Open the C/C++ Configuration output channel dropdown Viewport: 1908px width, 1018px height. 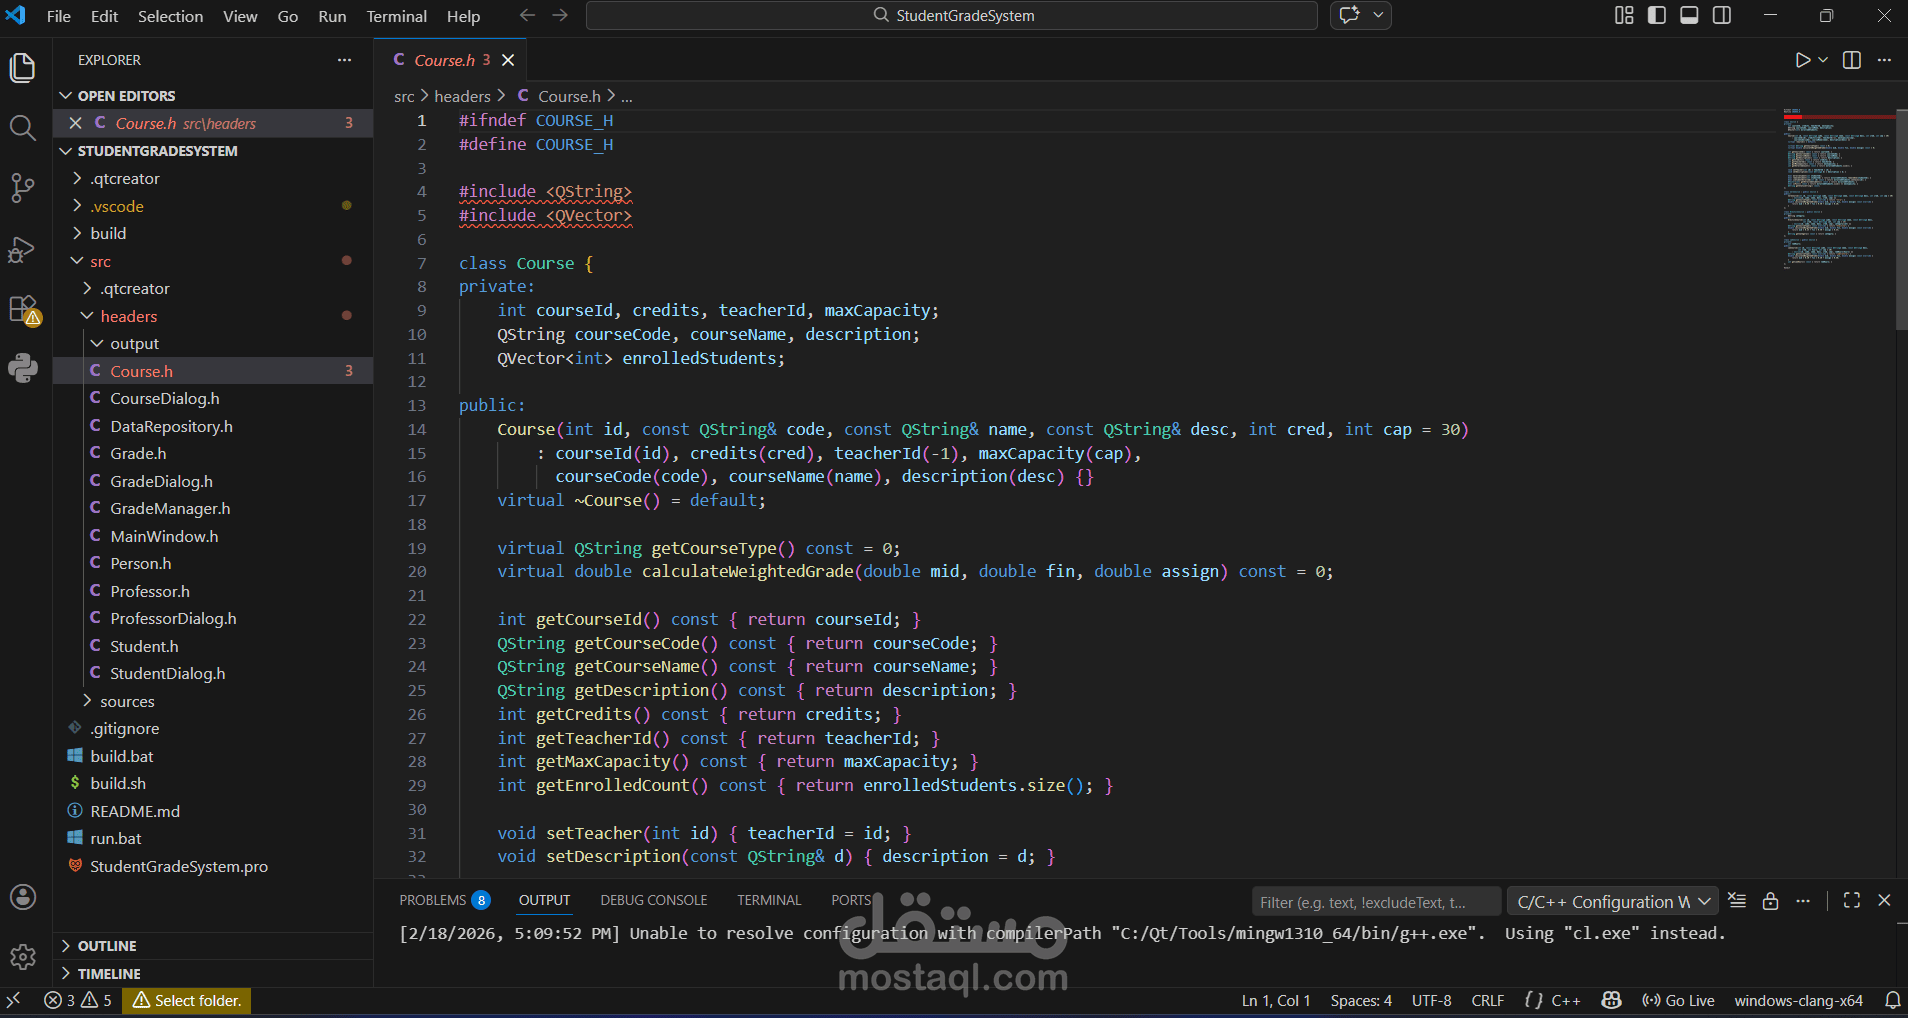click(1613, 902)
